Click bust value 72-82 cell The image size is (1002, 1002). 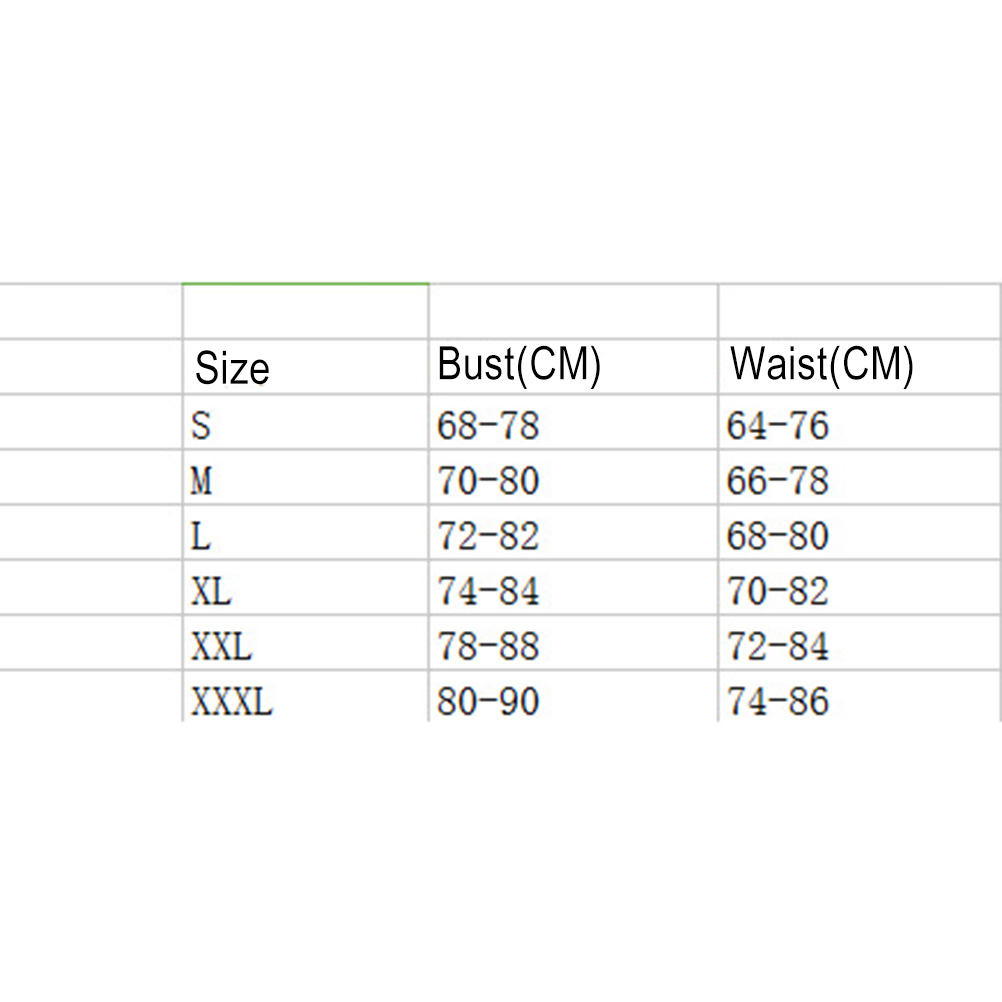[488, 537]
